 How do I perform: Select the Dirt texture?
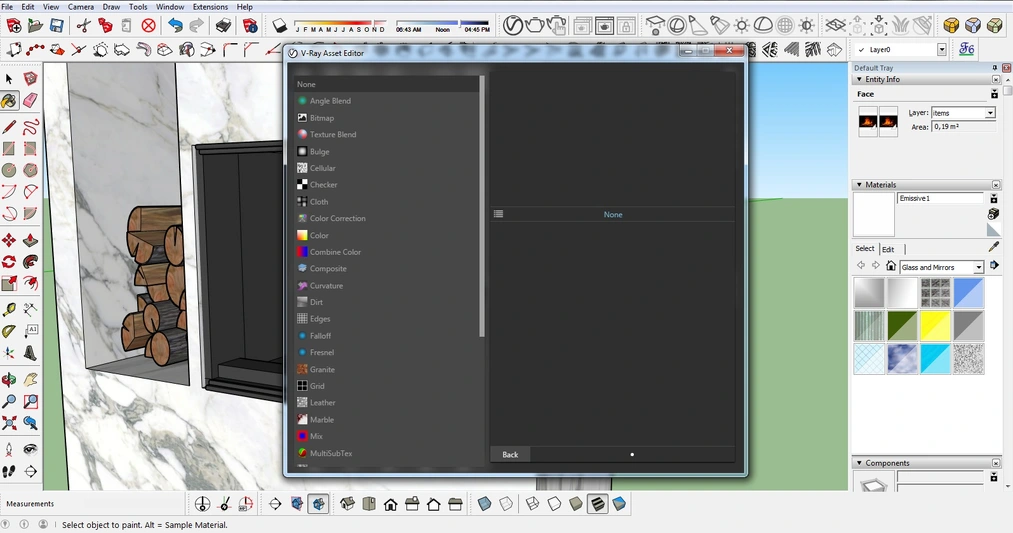point(316,302)
